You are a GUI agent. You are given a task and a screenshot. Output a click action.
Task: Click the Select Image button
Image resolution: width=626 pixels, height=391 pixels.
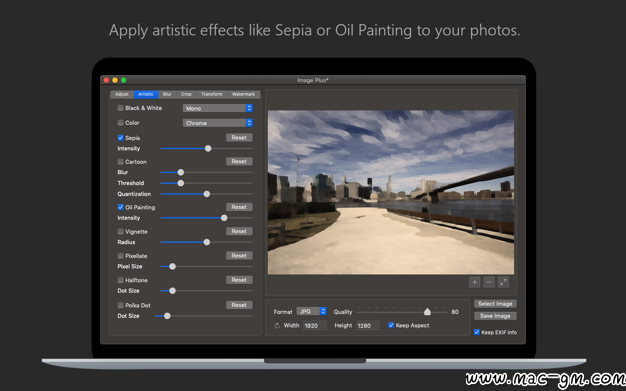tap(495, 304)
